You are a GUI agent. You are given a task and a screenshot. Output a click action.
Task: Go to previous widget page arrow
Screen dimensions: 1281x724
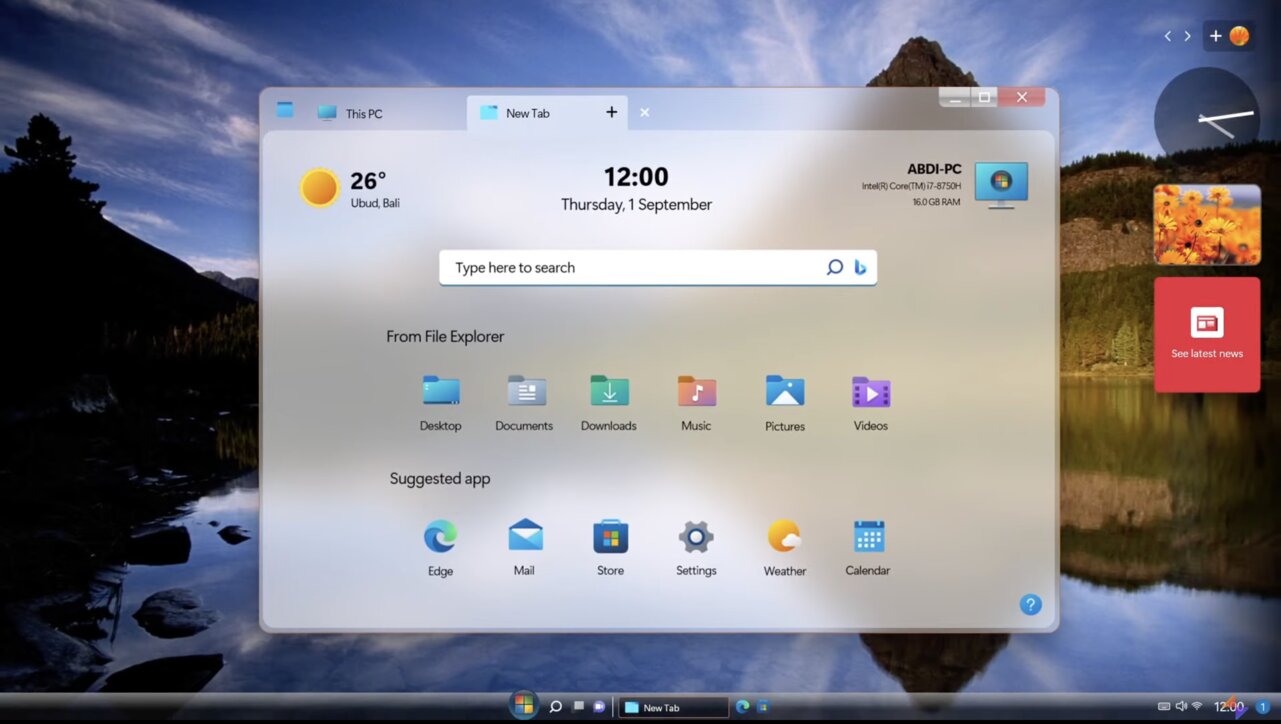click(1167, 36)
